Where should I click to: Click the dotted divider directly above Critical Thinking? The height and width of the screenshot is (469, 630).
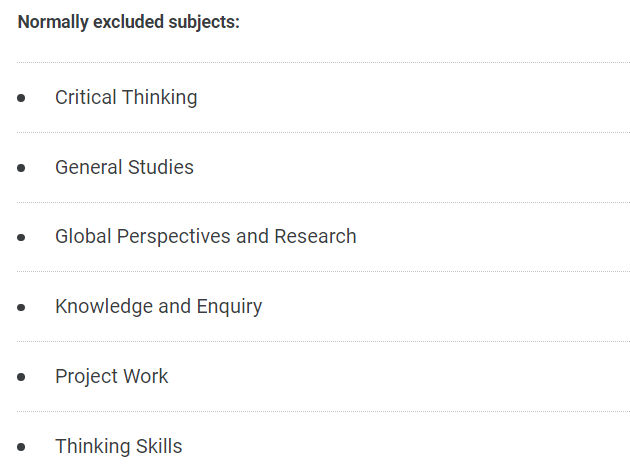coord(323,62)
